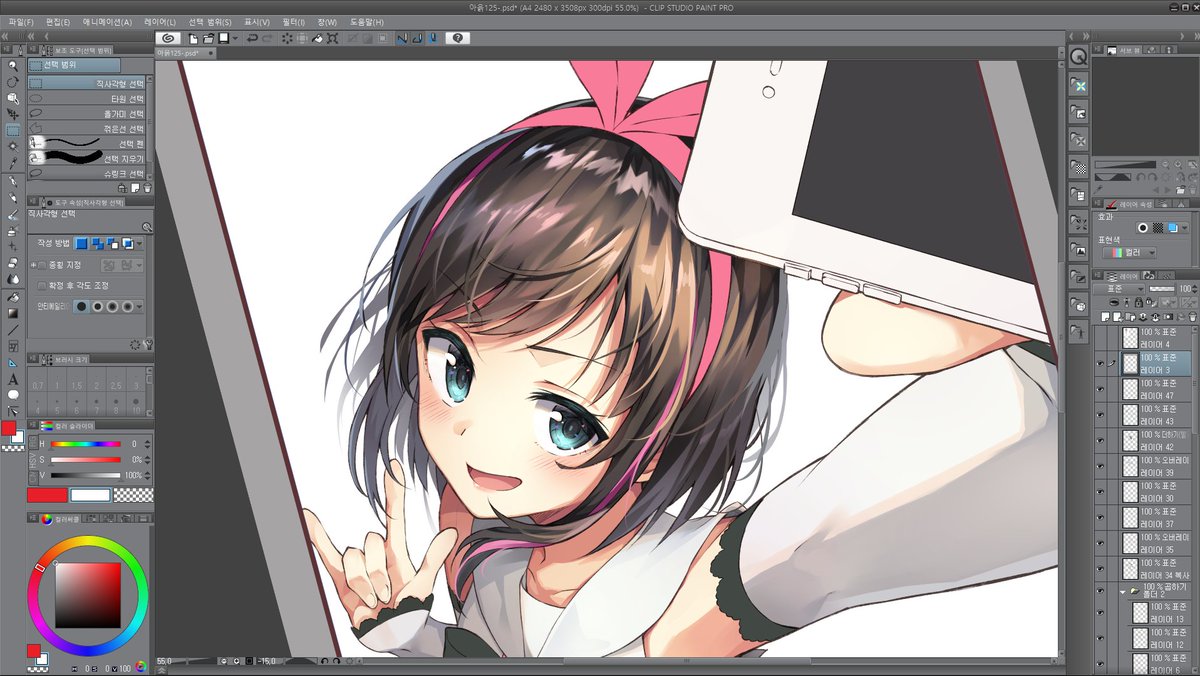Viewport: 1200px width, 676px height.
Task: Select the Pen tool in the toolbar
Action: point(12,182)
